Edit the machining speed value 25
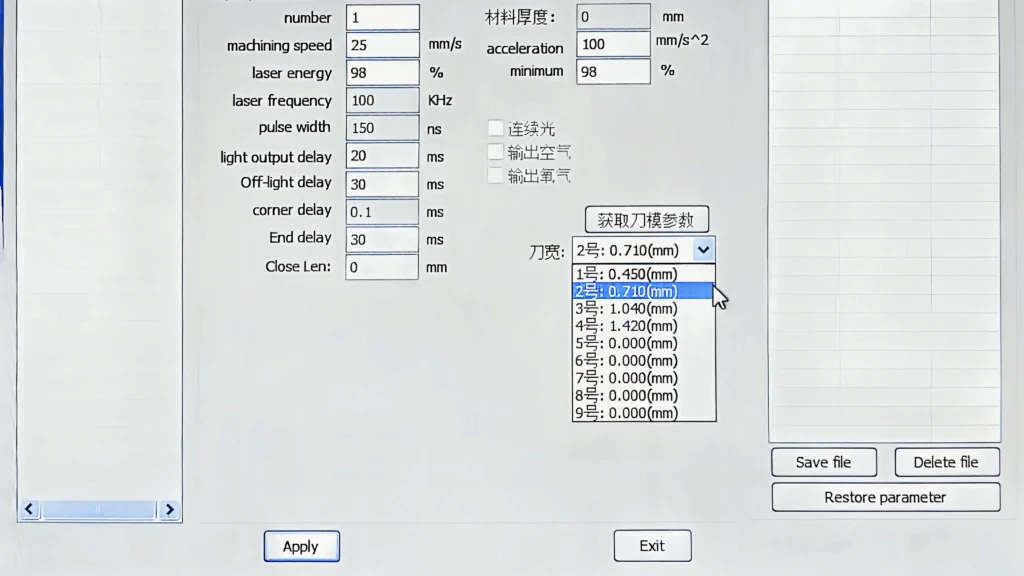The image size is (1024, 576). 382,45
